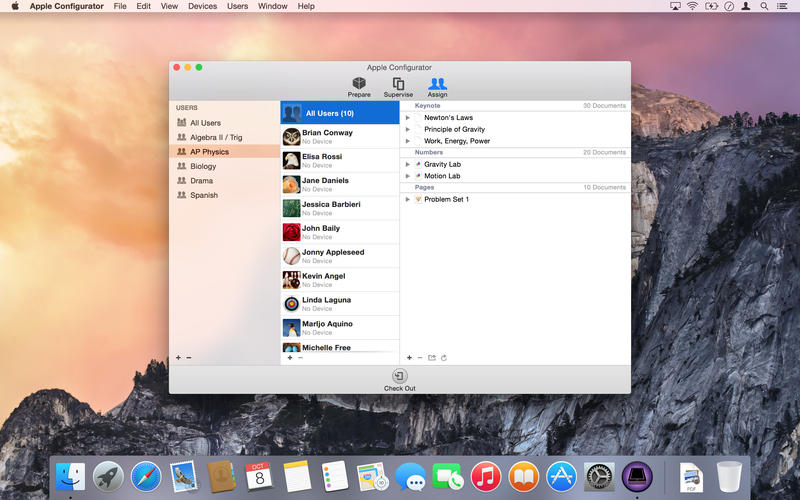This screenshot has height=500, width=800.
Task: Switch to the Supervise view
Action: [398, 86]
